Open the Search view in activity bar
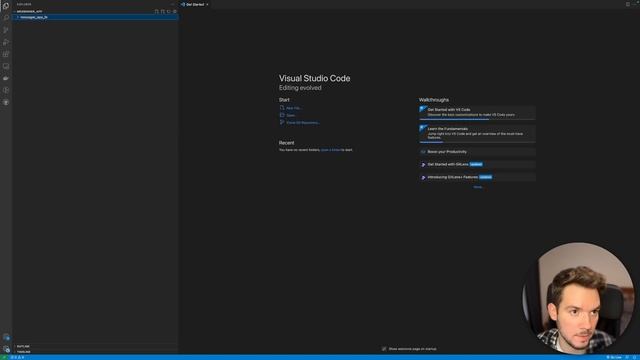The image size is (640, 360). pos(6,18)
